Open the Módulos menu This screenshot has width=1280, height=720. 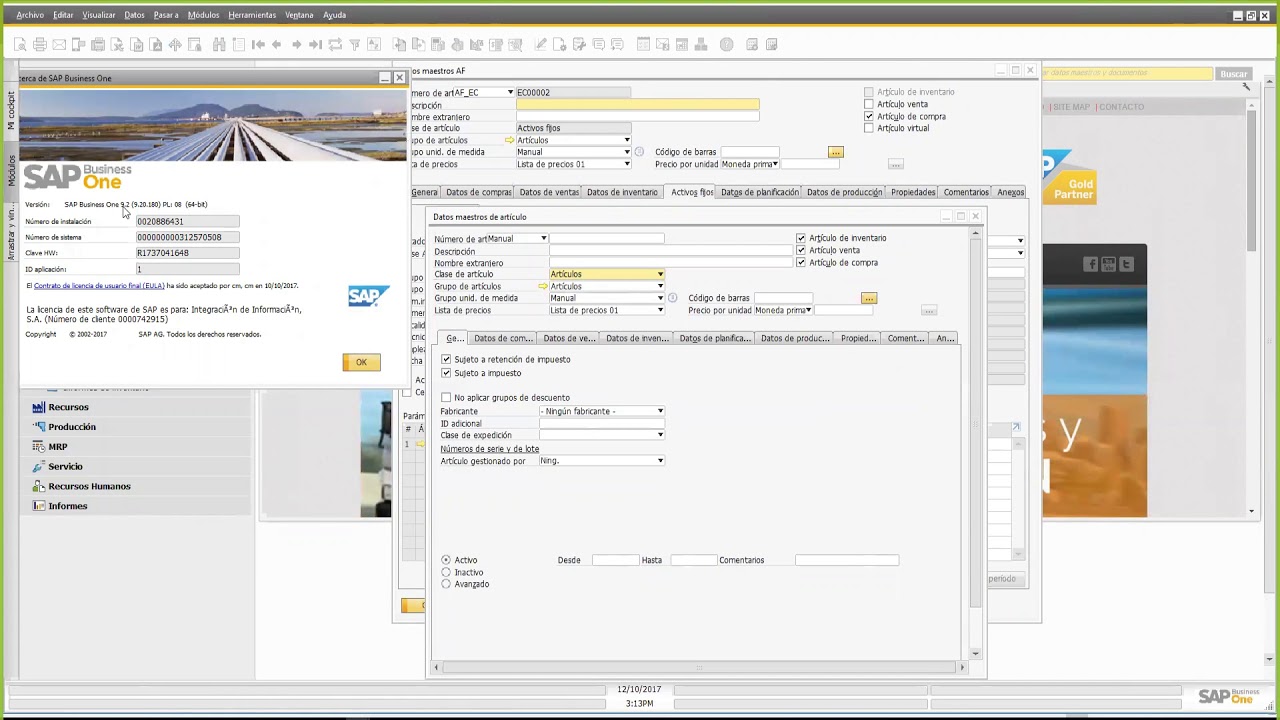[203, 15]
